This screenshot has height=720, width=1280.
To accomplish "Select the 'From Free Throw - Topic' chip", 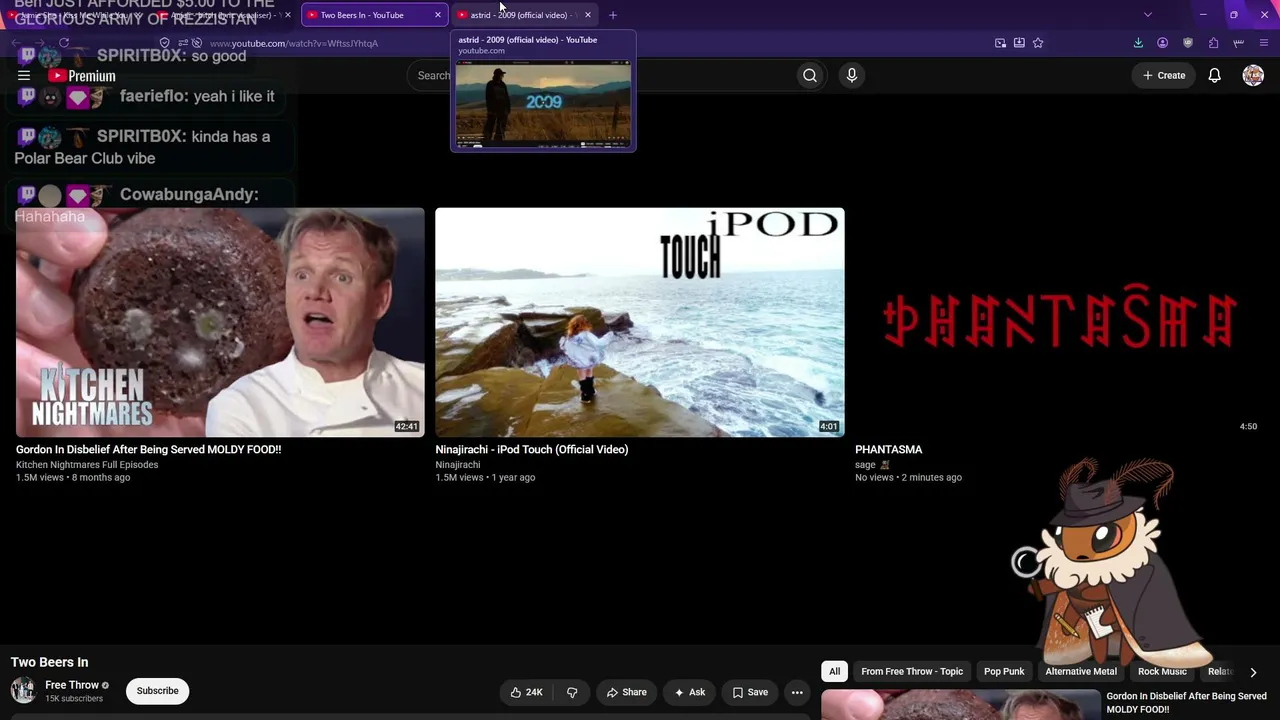I will click(912, 672).
